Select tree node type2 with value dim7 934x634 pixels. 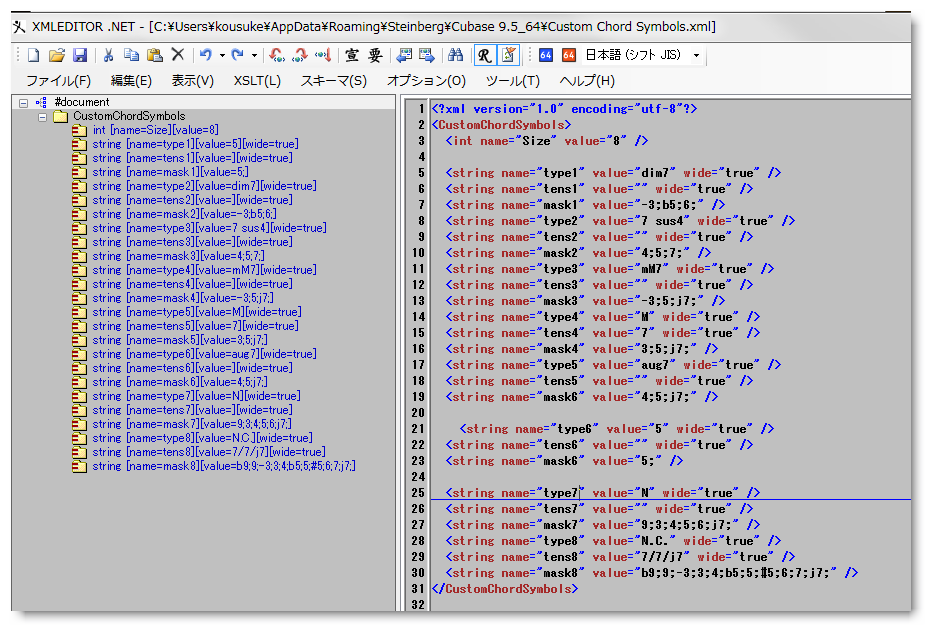point(204,186)
